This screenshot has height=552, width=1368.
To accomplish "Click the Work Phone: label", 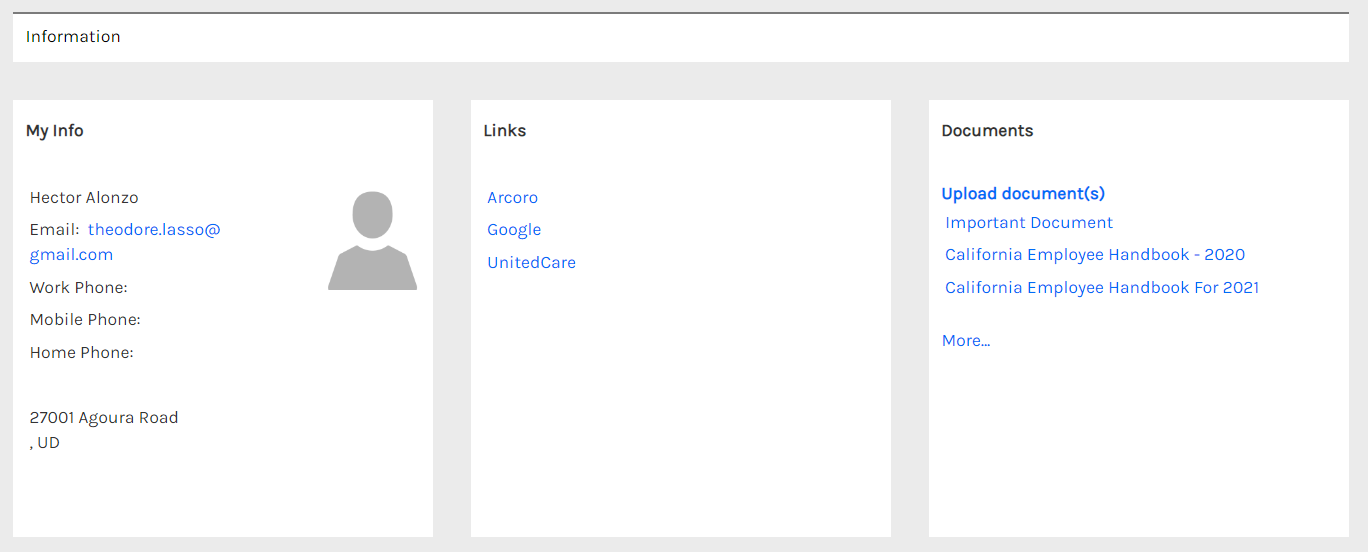I will point(79,288).
